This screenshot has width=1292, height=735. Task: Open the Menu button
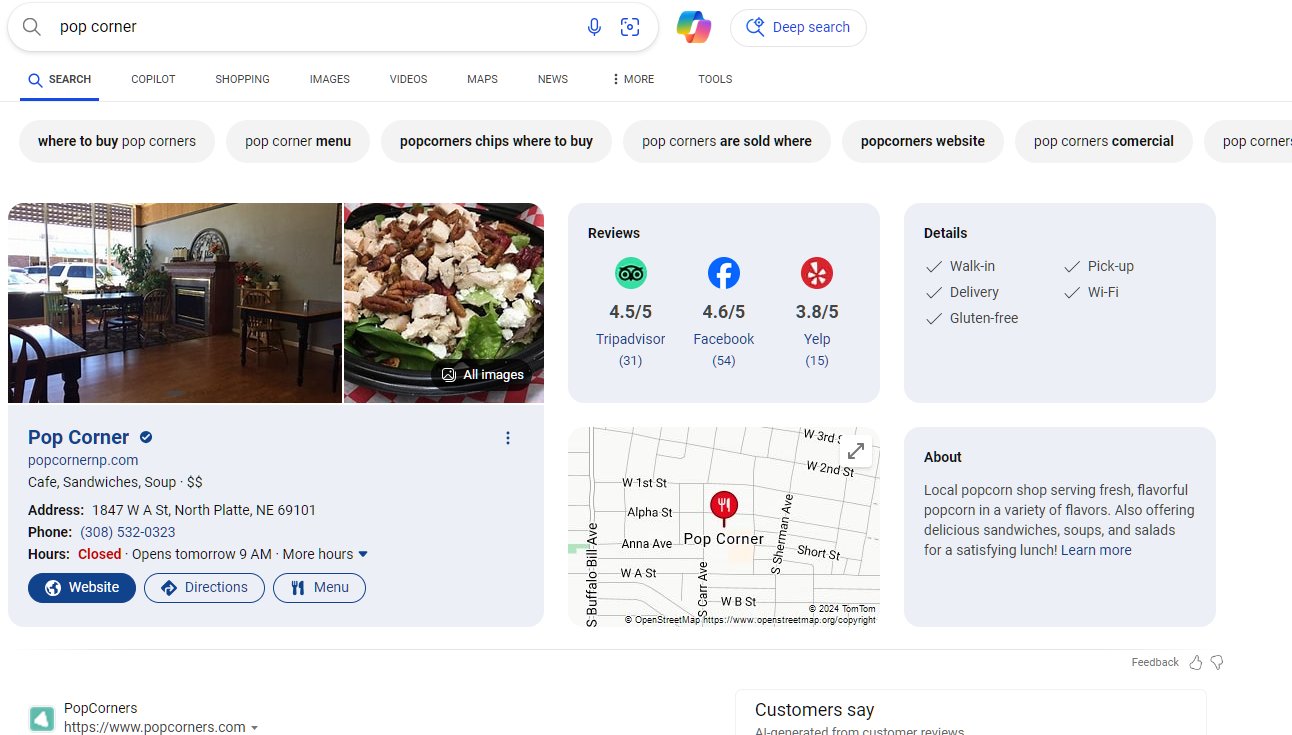319,587
